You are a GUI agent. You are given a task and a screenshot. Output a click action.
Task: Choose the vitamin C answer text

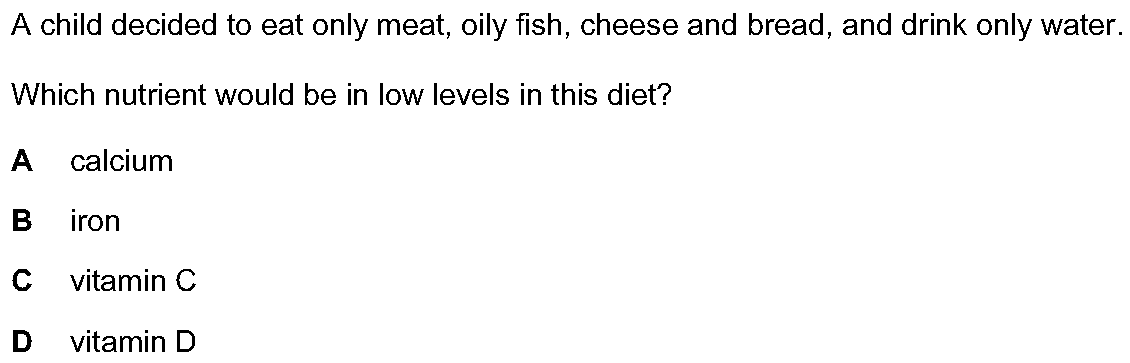click(x=133, y=282)
